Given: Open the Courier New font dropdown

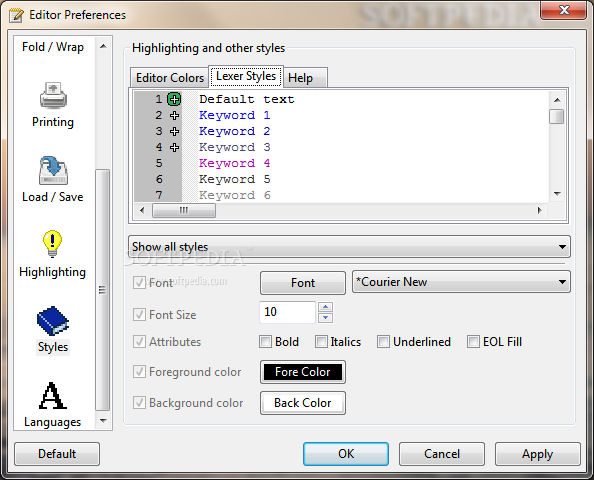Looking at the screenshot, I should coord(461,282).
